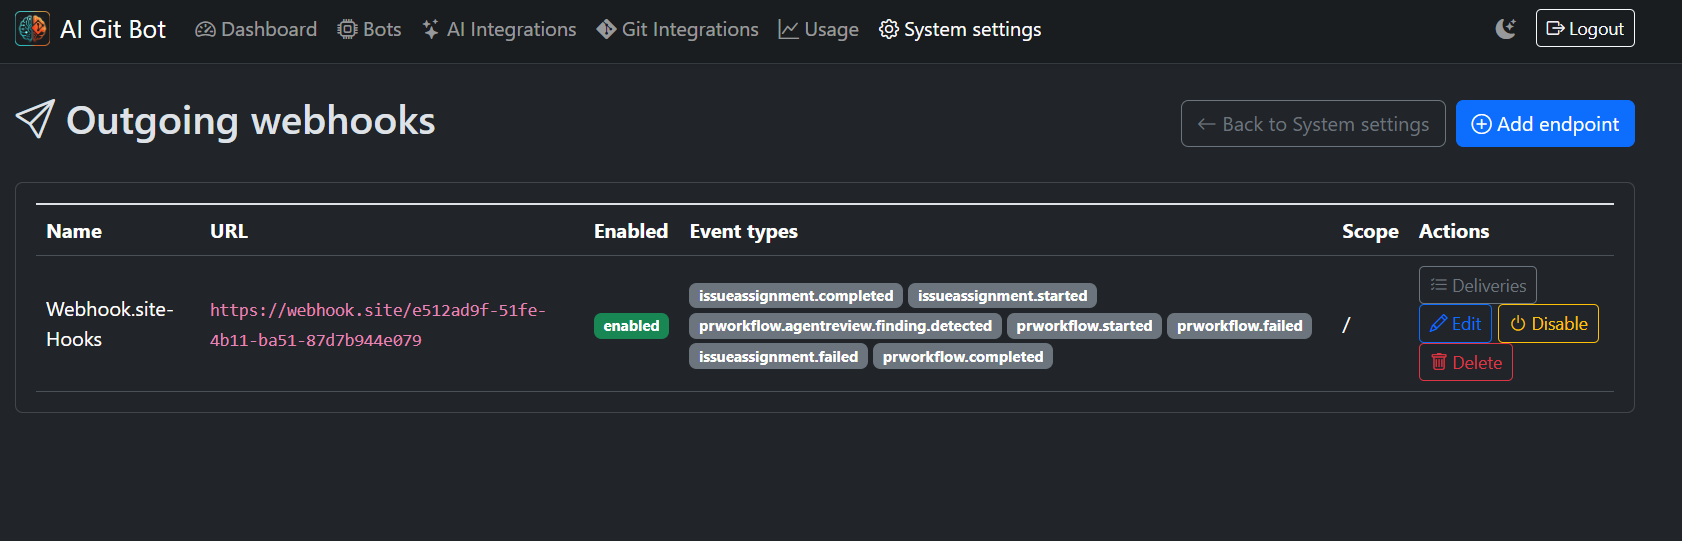1682x541 pixels.
Task: Click the prworkflow.failed tag
Action: point(1239,326)
